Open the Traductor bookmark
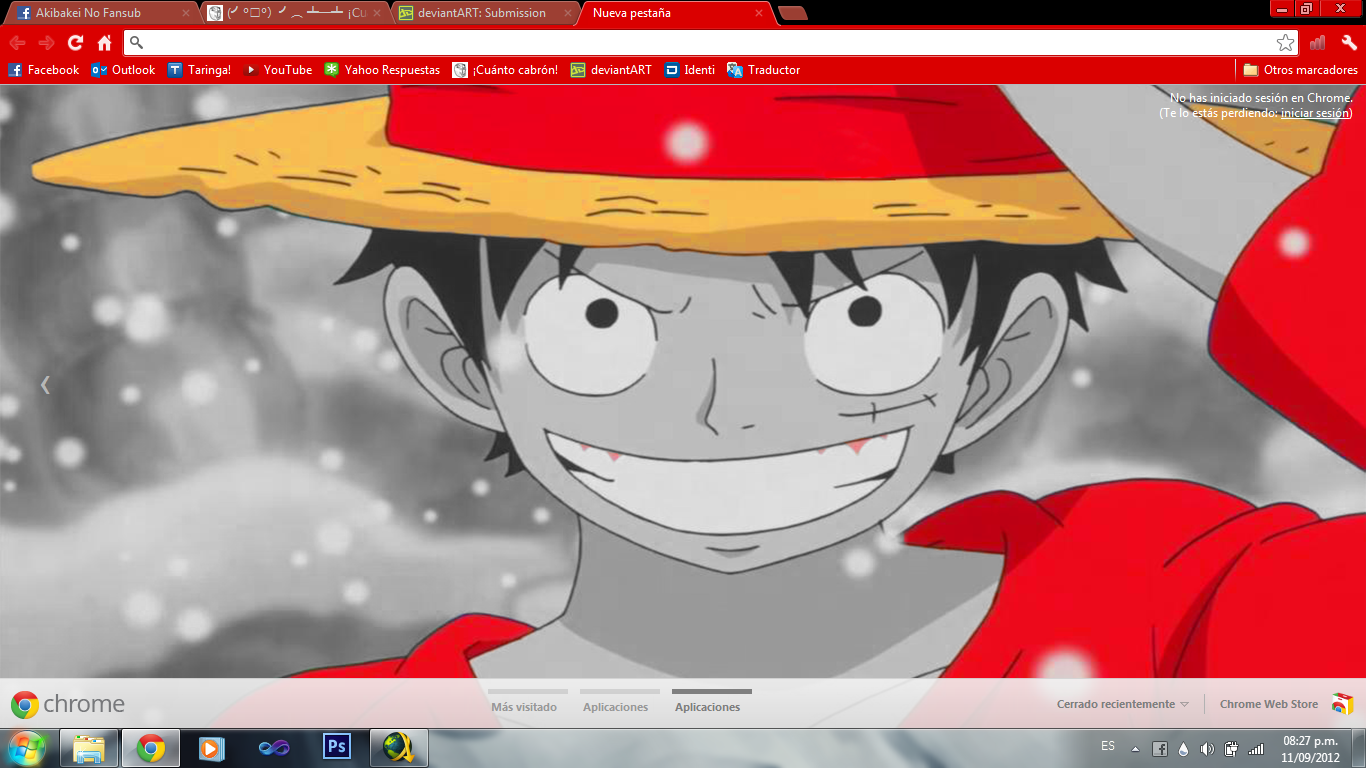Screen dimensions: 1366x768 coord(772,70)
